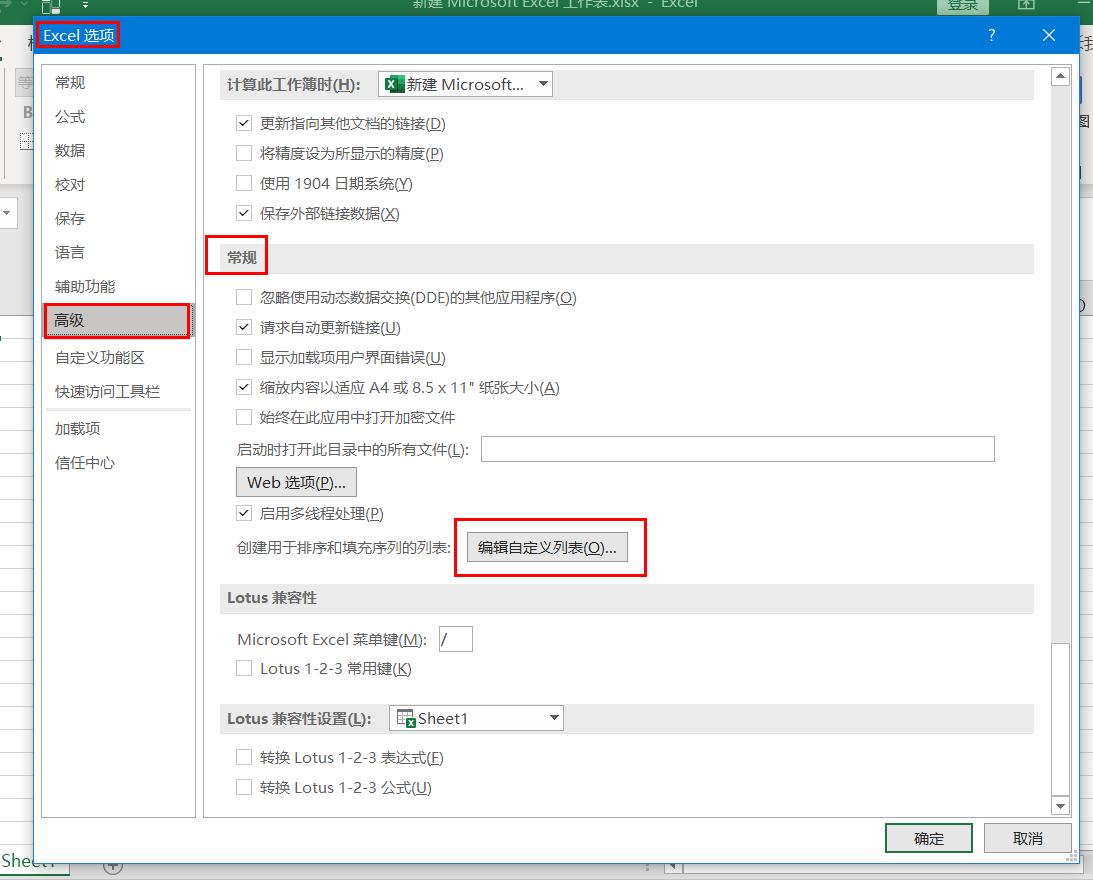Enable 显示加载项用户界面错误 checkbox
The height and width of the screenshot is (880, 1093).
[244, 357]
